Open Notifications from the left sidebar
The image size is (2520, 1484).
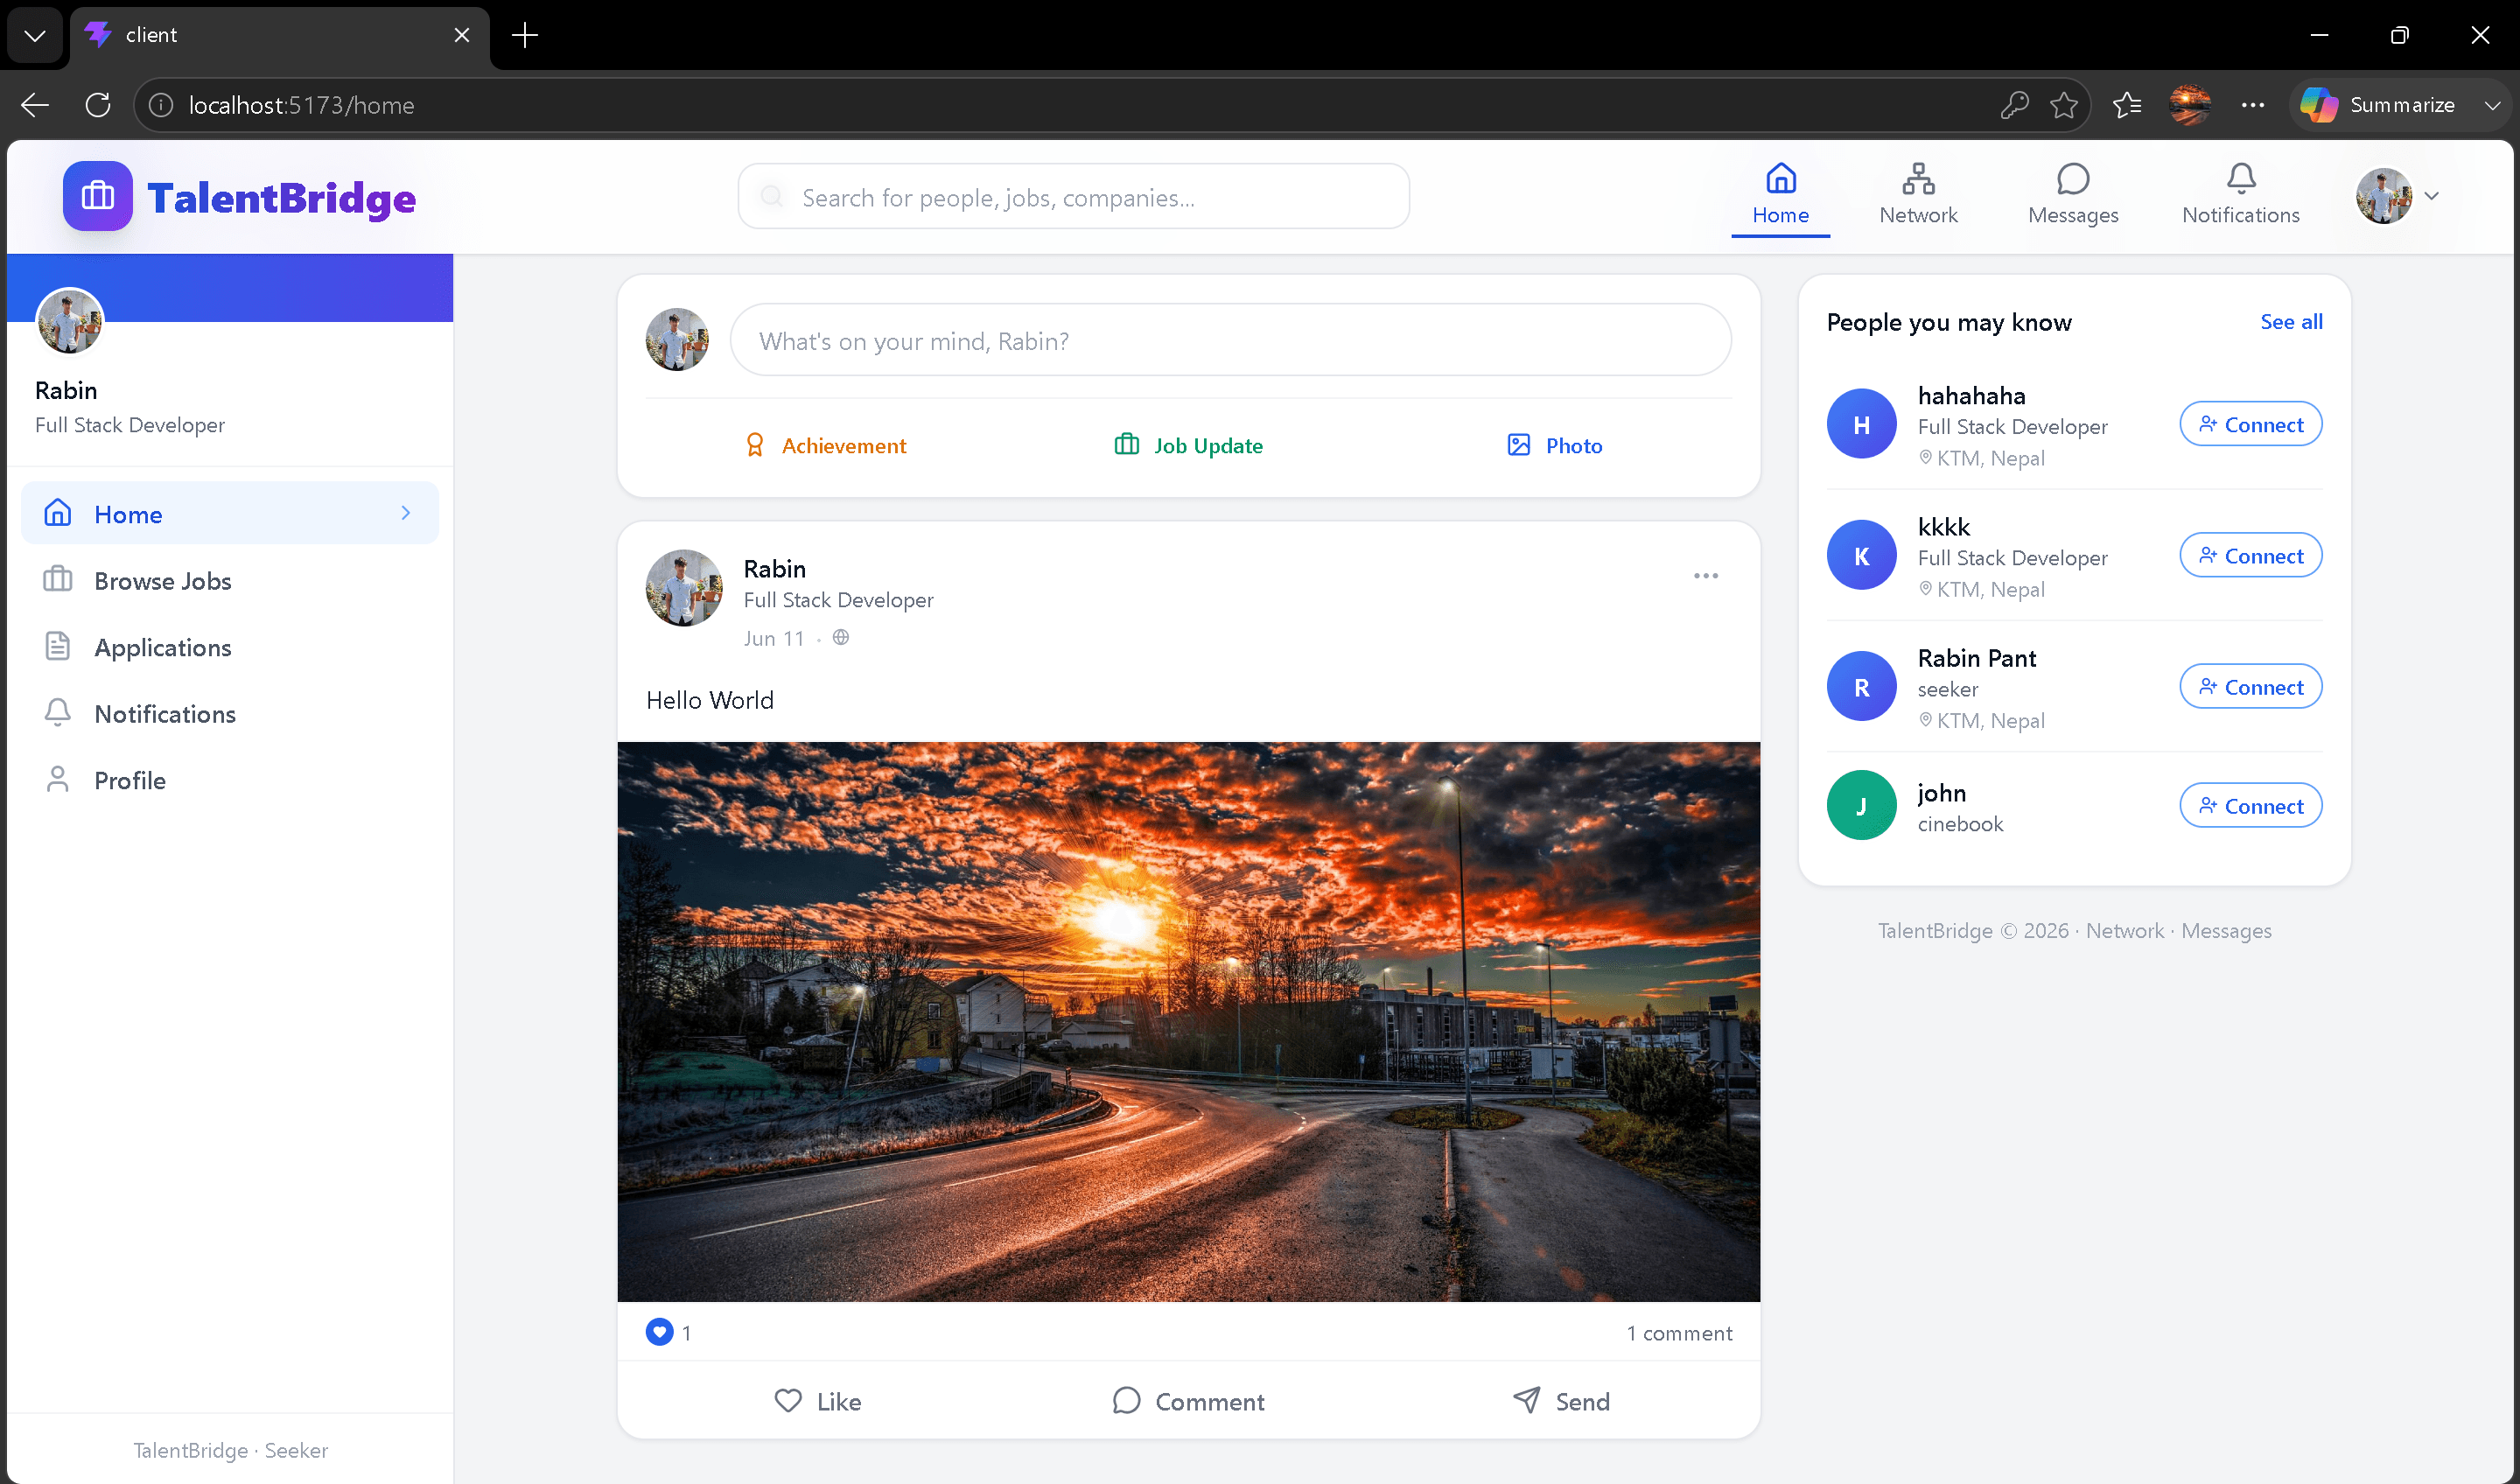pyautogui.click(x=230, y=713)
